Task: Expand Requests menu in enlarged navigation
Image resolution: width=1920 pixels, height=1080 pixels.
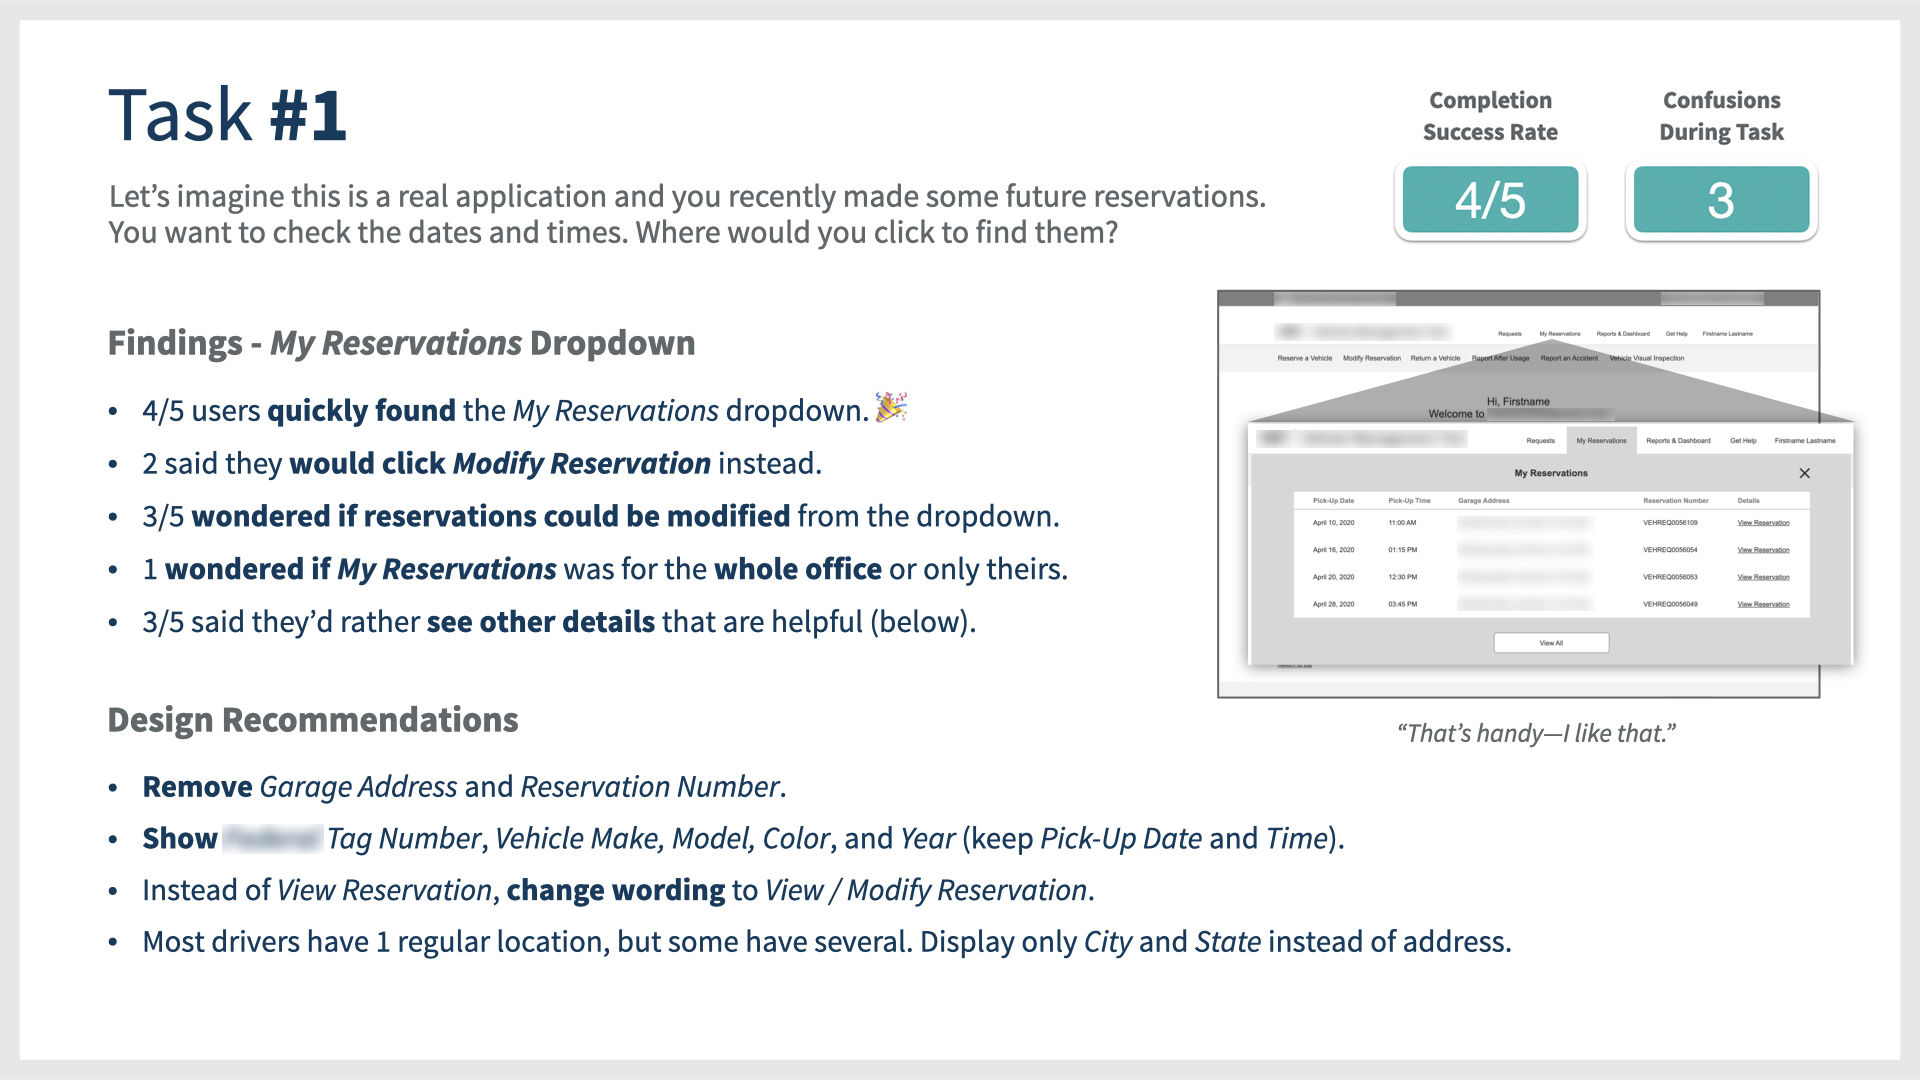Action: 1540,440
